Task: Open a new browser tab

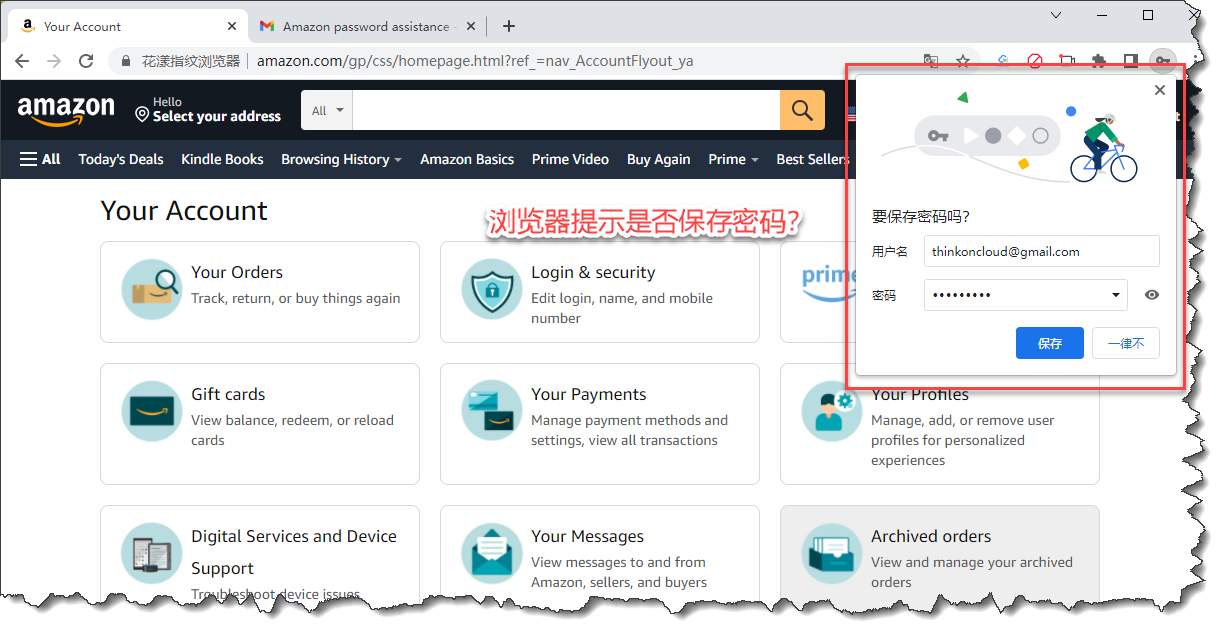Action: (x=509, y=26)
